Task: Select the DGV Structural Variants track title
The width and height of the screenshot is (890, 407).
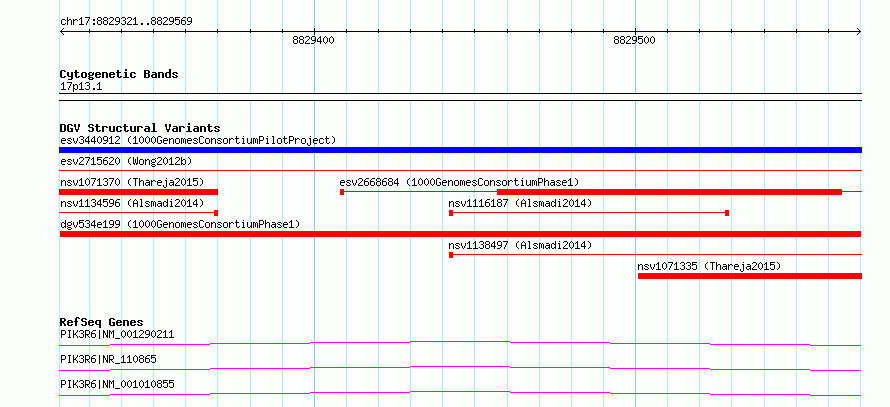Action: [140, 128]
